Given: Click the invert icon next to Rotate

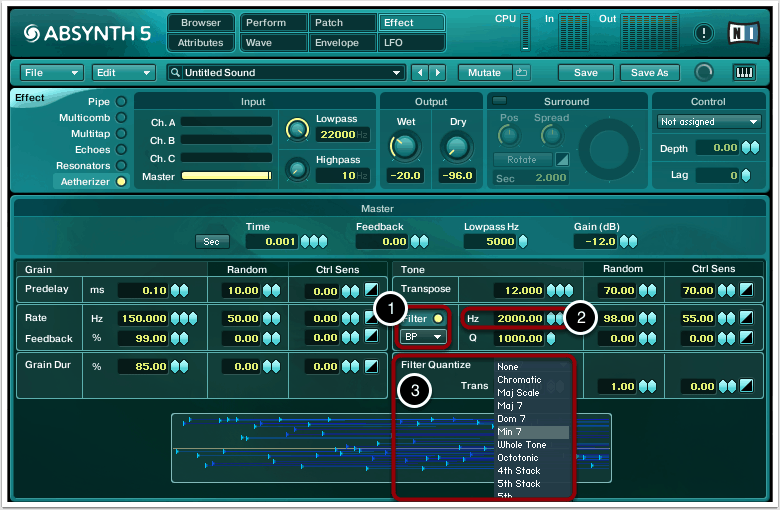Looking at the screenshot, I should click(x=562, y=160).
